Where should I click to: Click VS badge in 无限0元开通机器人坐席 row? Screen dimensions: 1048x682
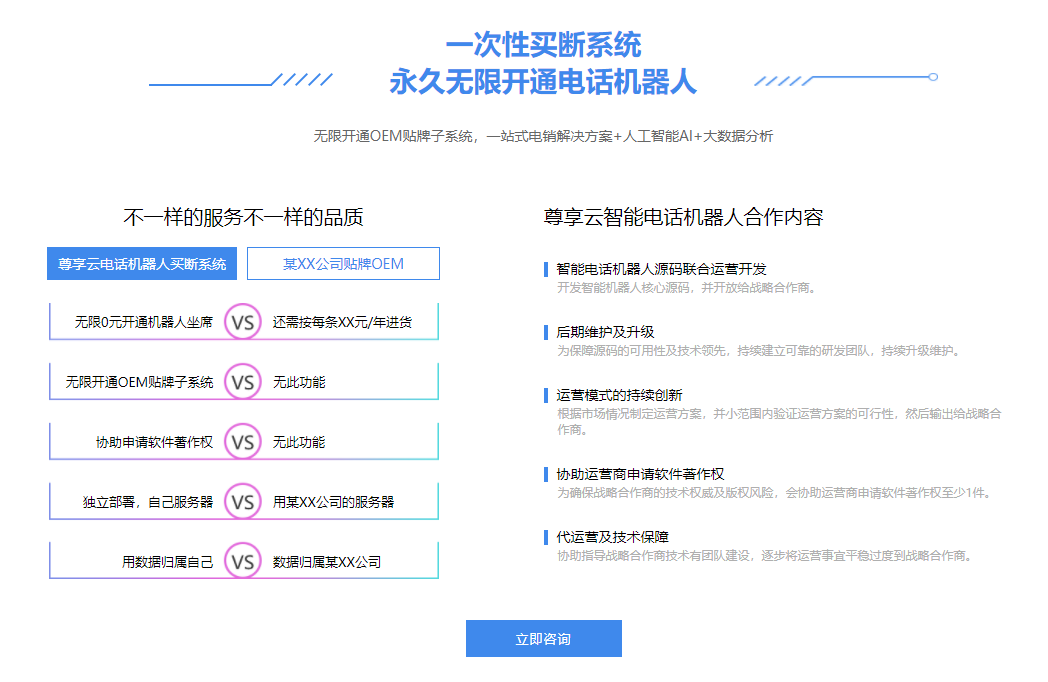[243, 322]
